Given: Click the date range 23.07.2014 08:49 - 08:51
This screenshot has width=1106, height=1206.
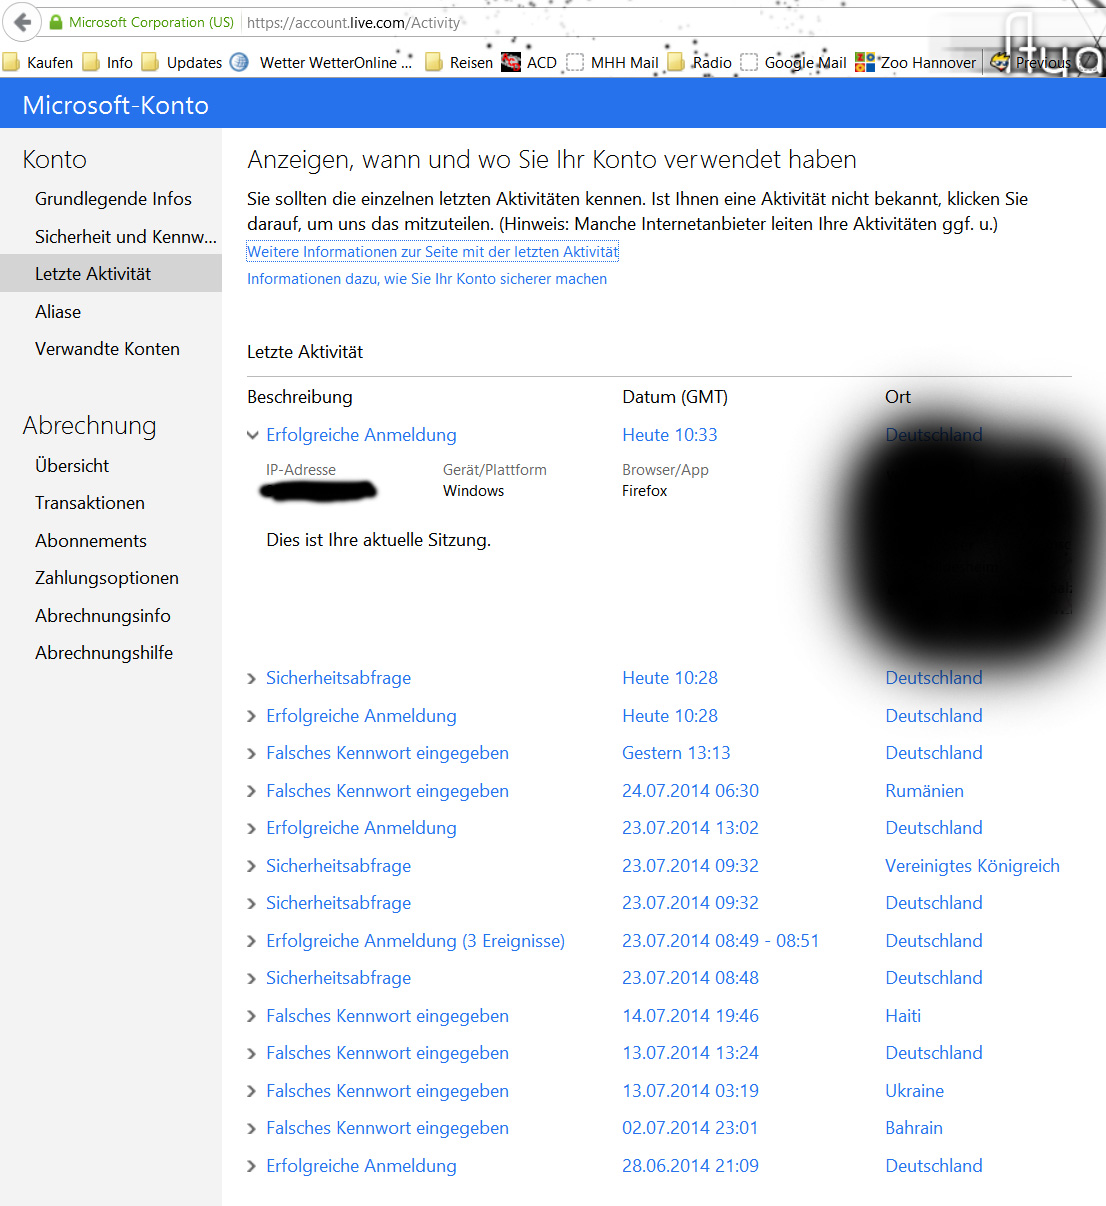Looking at the screenshot, I should [720, 941].
